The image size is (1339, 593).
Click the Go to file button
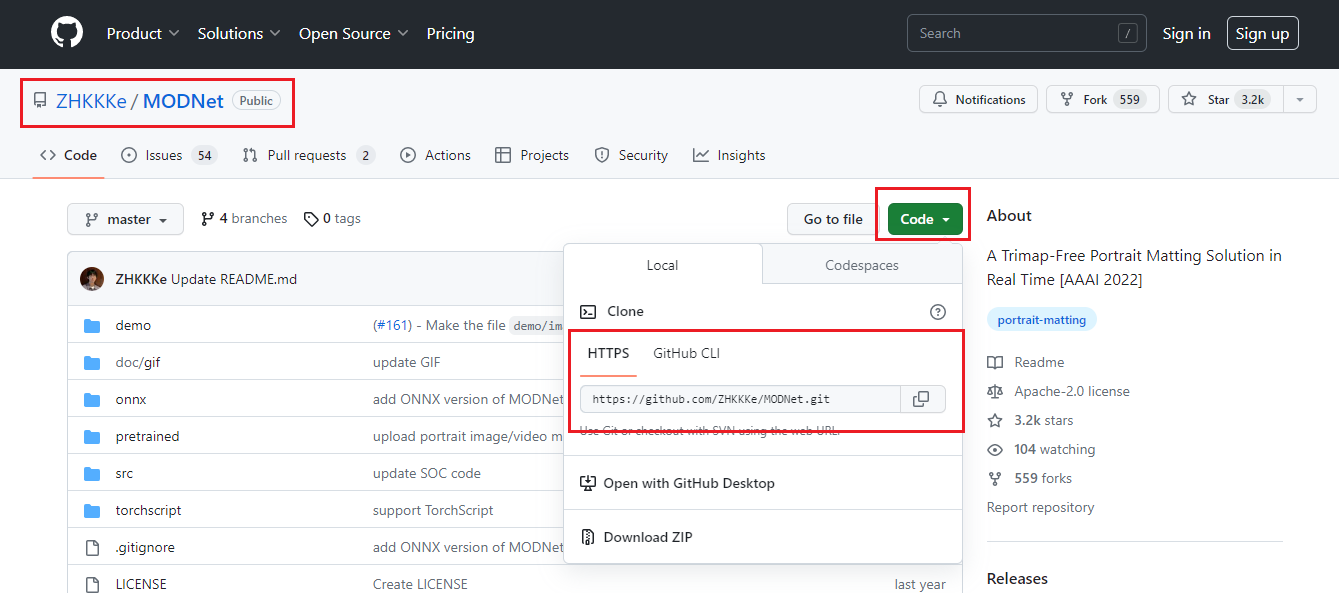[833, 219]
